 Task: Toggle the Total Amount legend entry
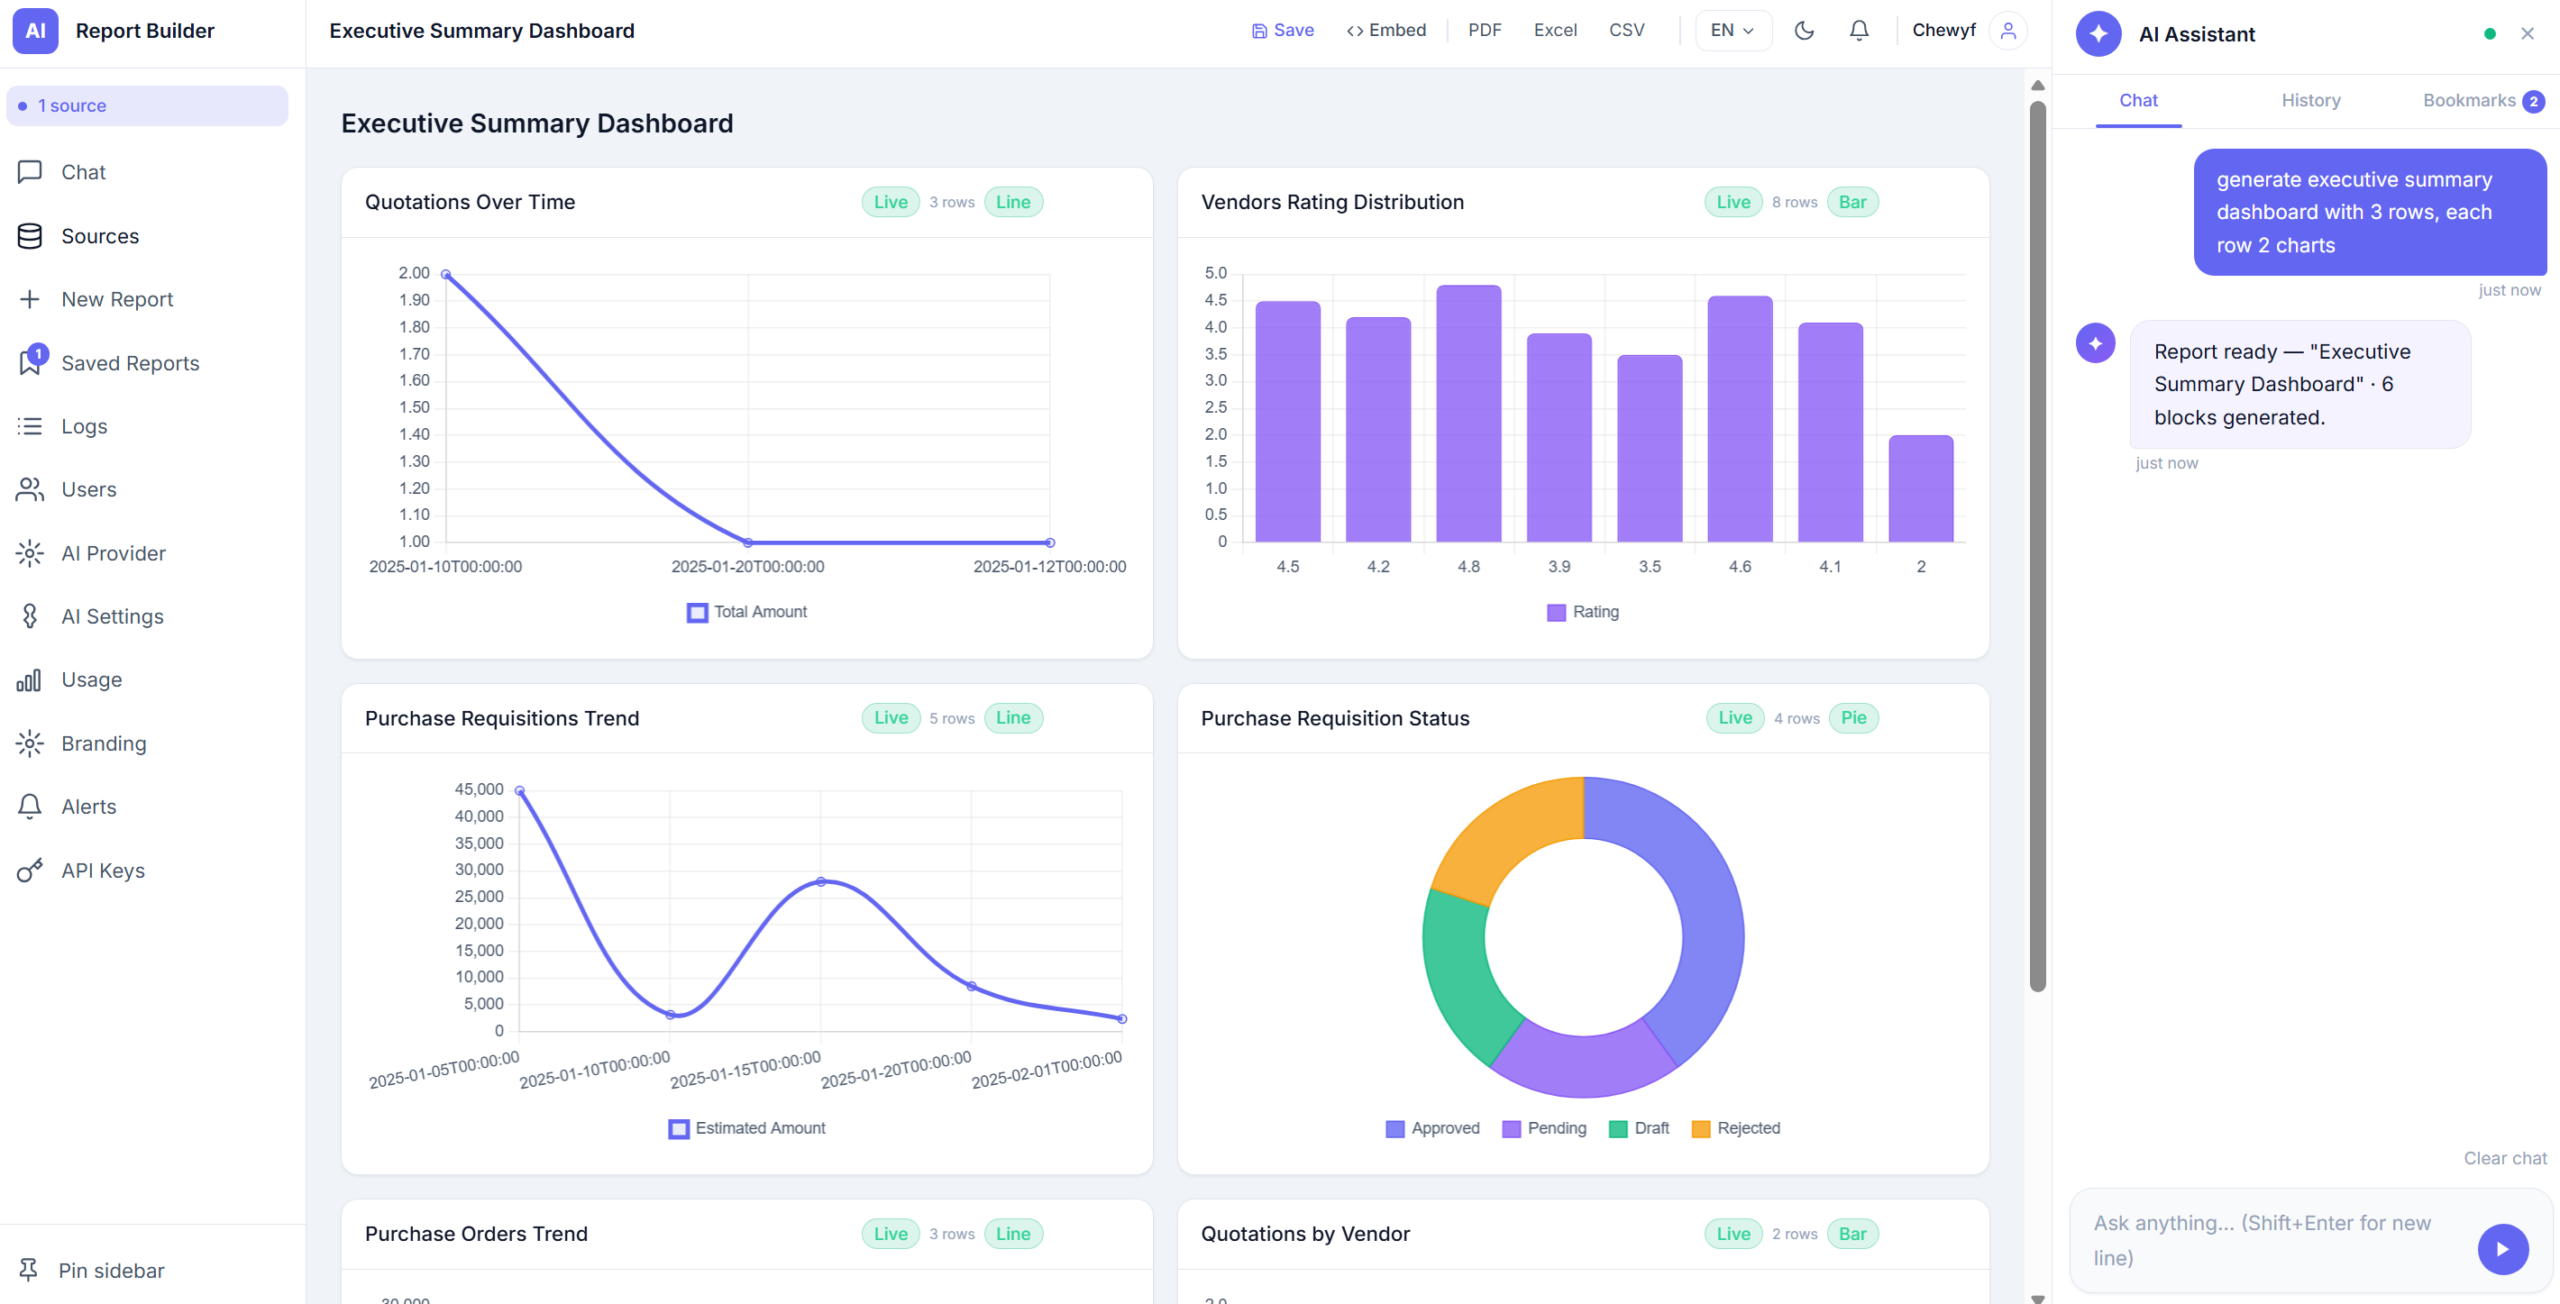(747, 612)
